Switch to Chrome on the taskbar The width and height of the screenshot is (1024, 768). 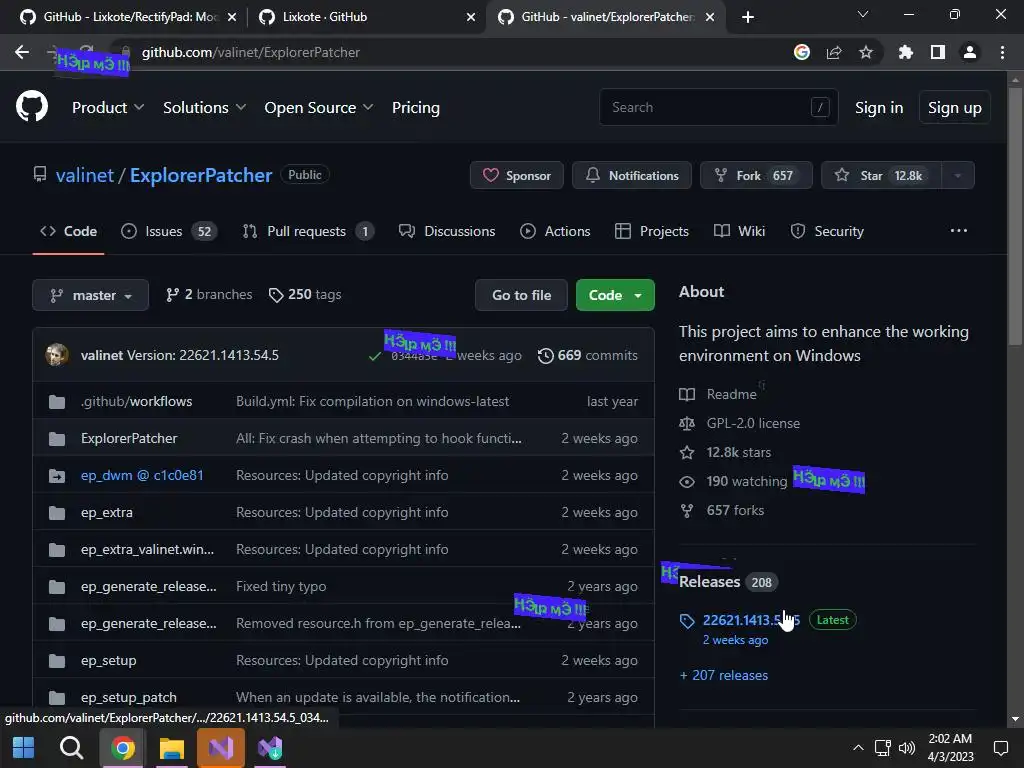coord(122,748)
